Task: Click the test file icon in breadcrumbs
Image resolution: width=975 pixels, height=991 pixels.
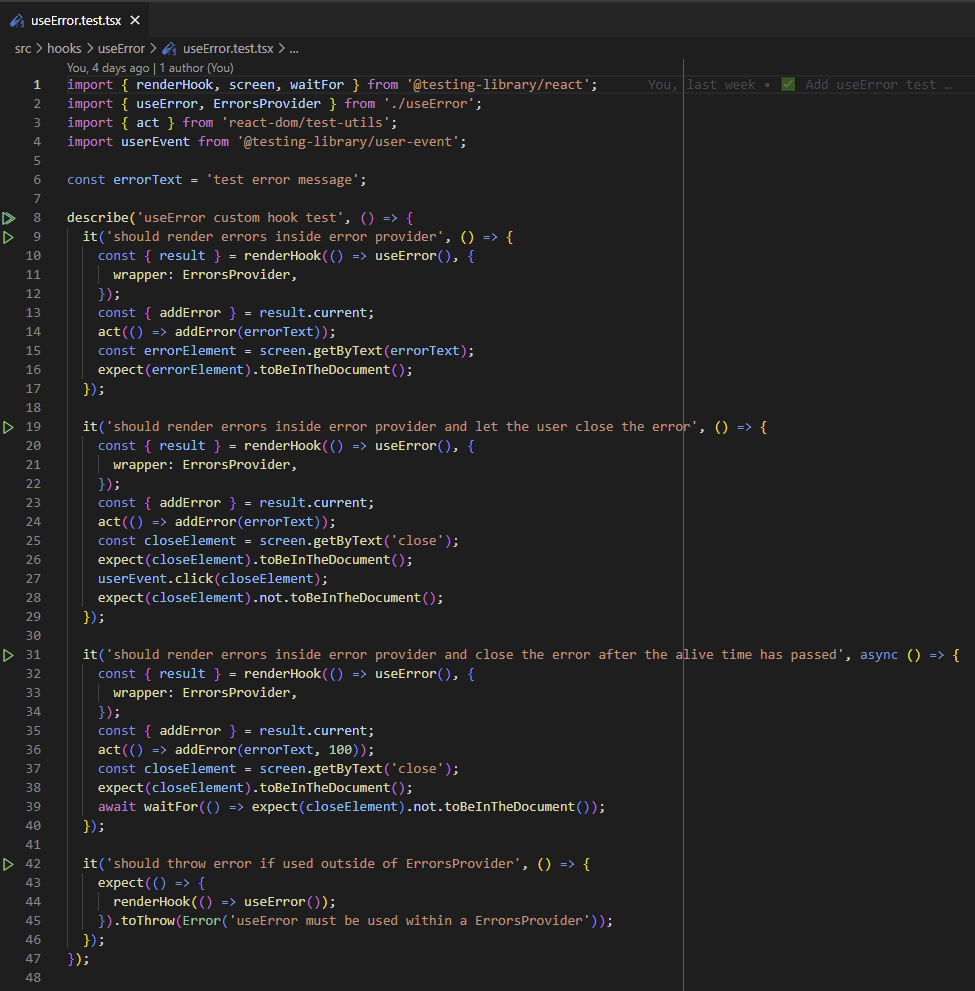Action: [x=169, y=49]
